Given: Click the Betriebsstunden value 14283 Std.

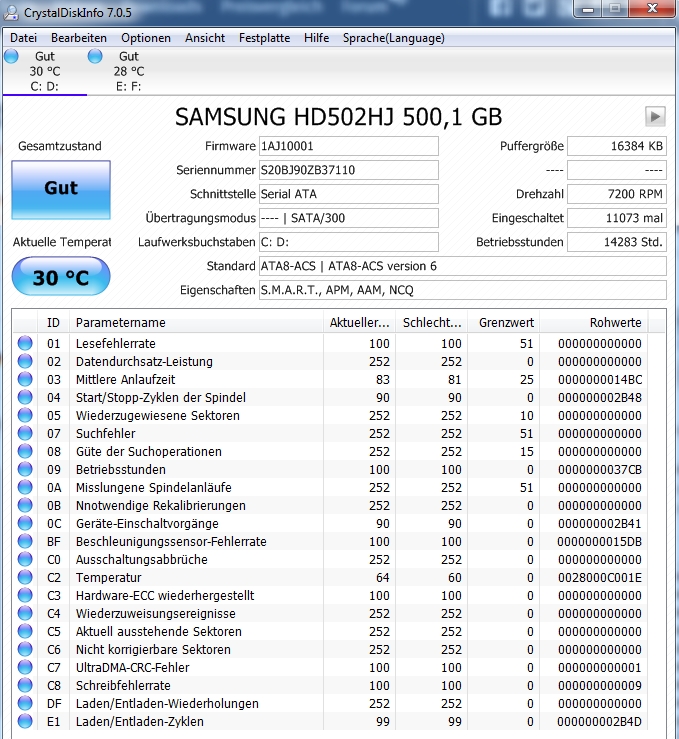Looking at the screenshot, I should click(x=617, y=242).
